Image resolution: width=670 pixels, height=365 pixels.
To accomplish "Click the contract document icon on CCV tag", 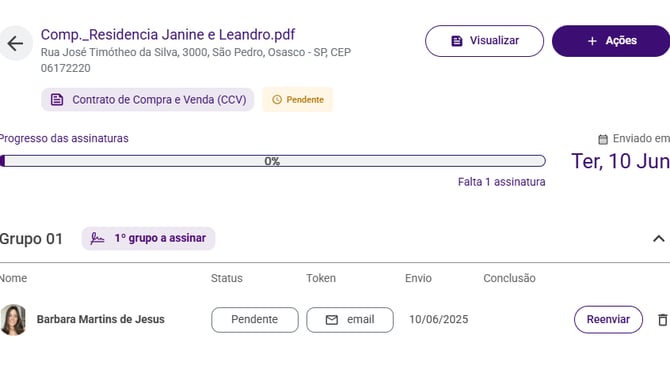I will (57, 100).
